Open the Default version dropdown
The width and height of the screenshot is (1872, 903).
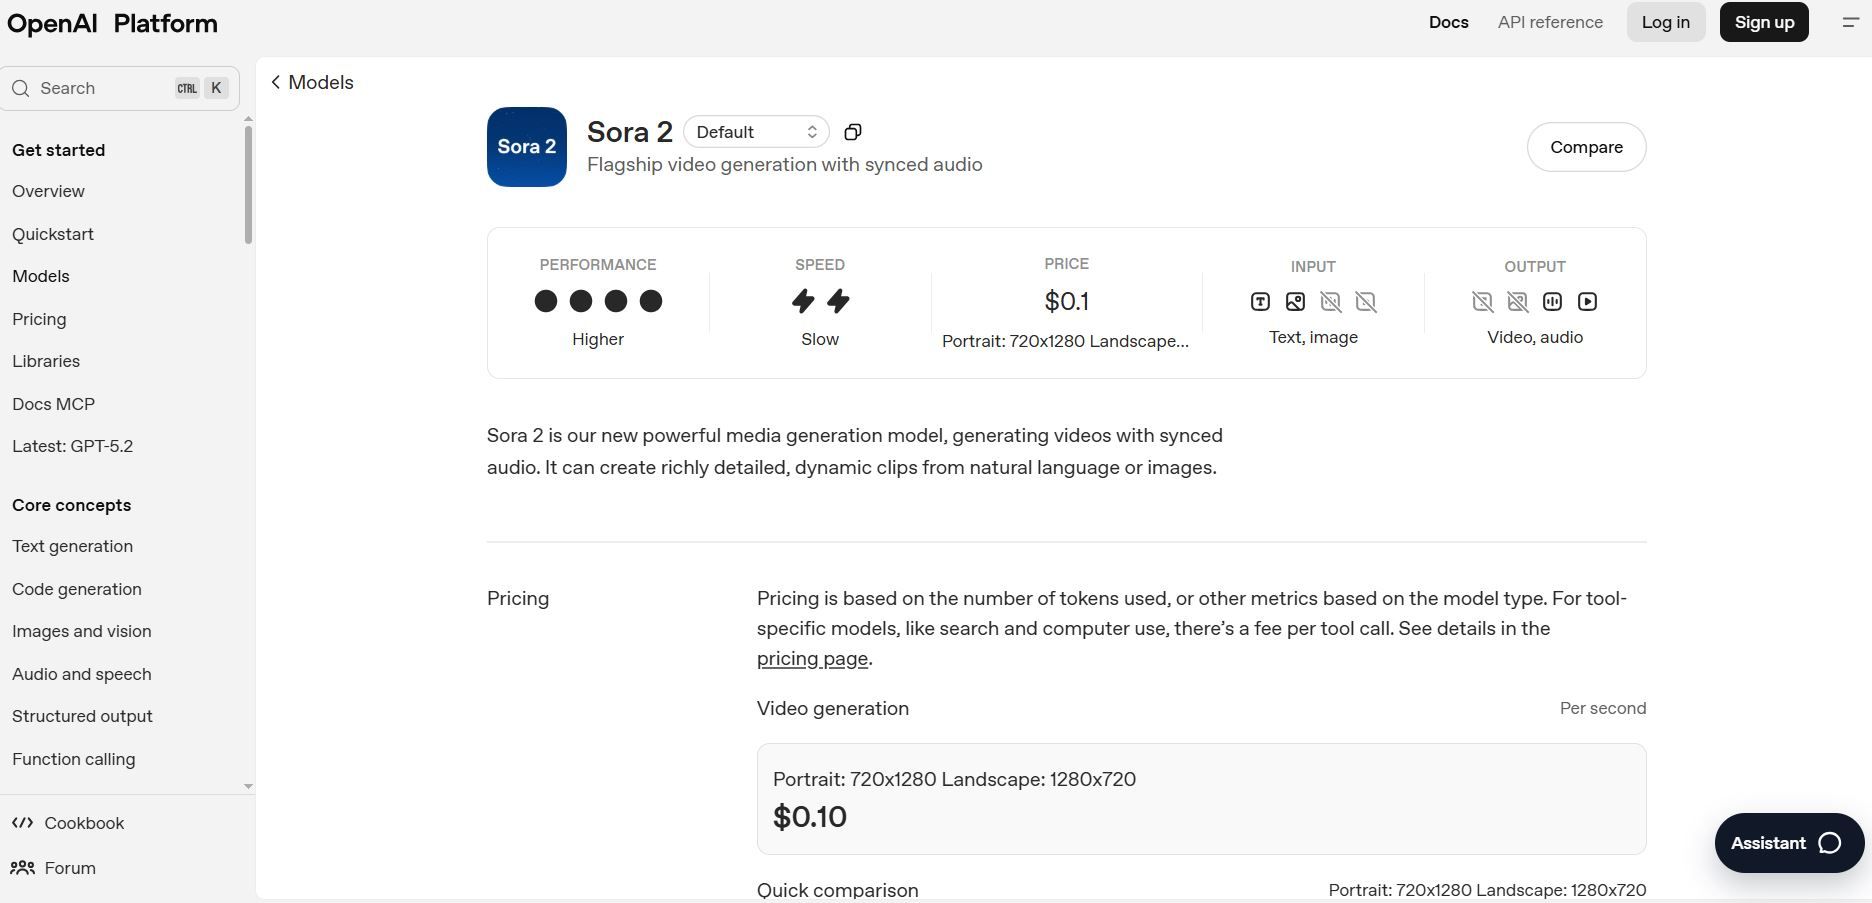[x=756, y=132]
